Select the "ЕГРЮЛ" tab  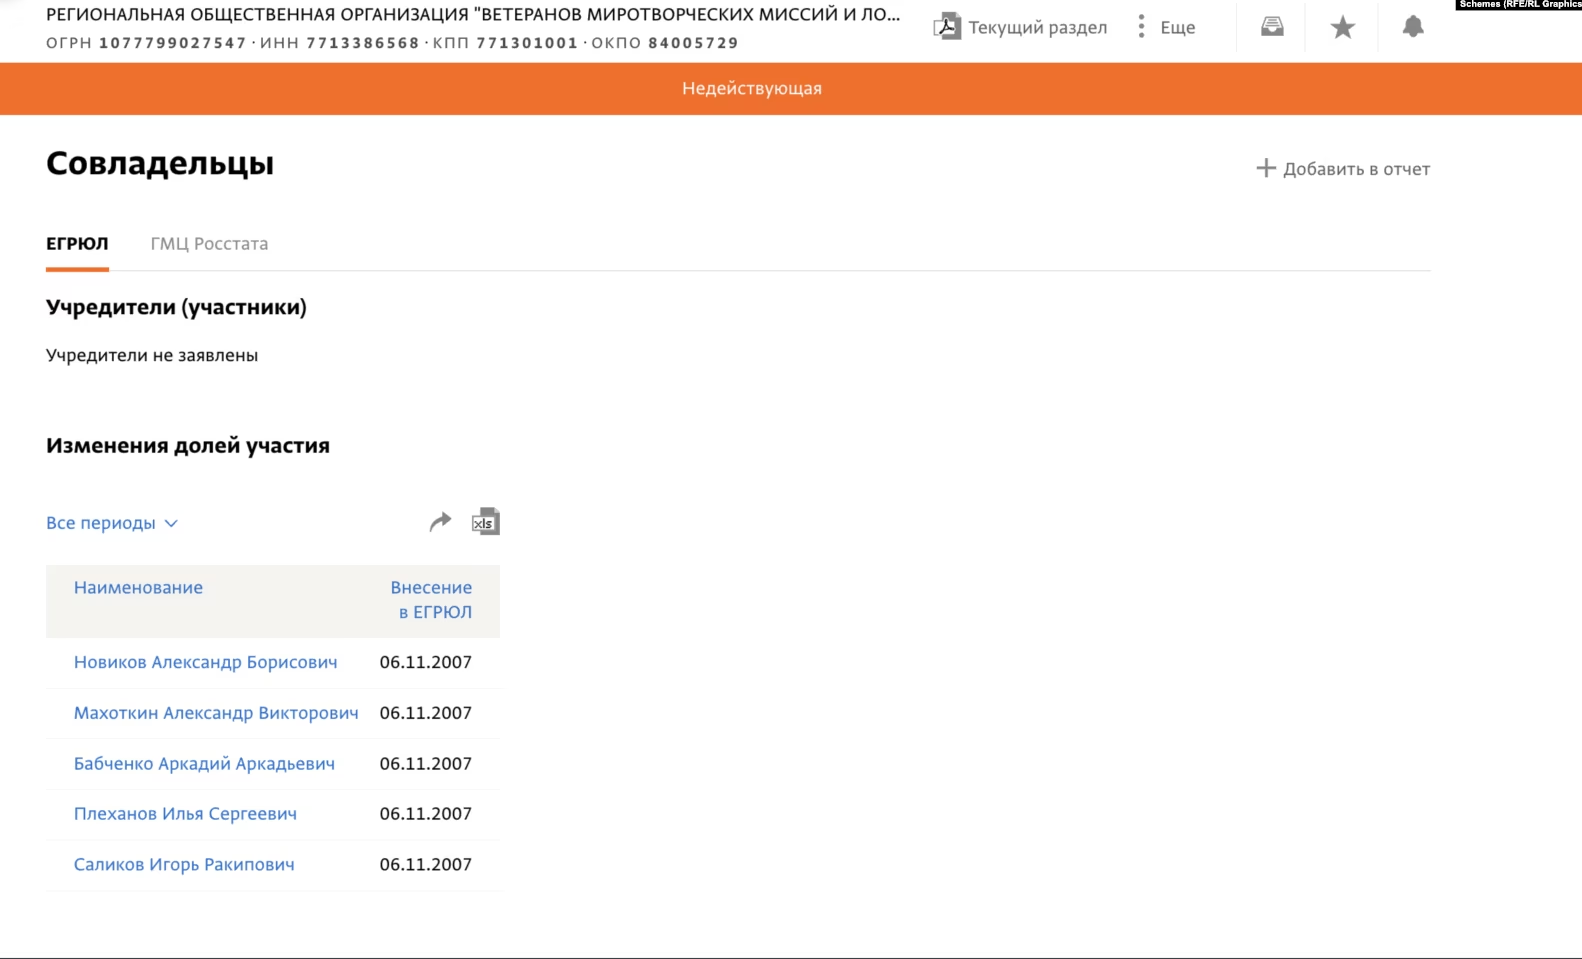(x=77, y=244)
